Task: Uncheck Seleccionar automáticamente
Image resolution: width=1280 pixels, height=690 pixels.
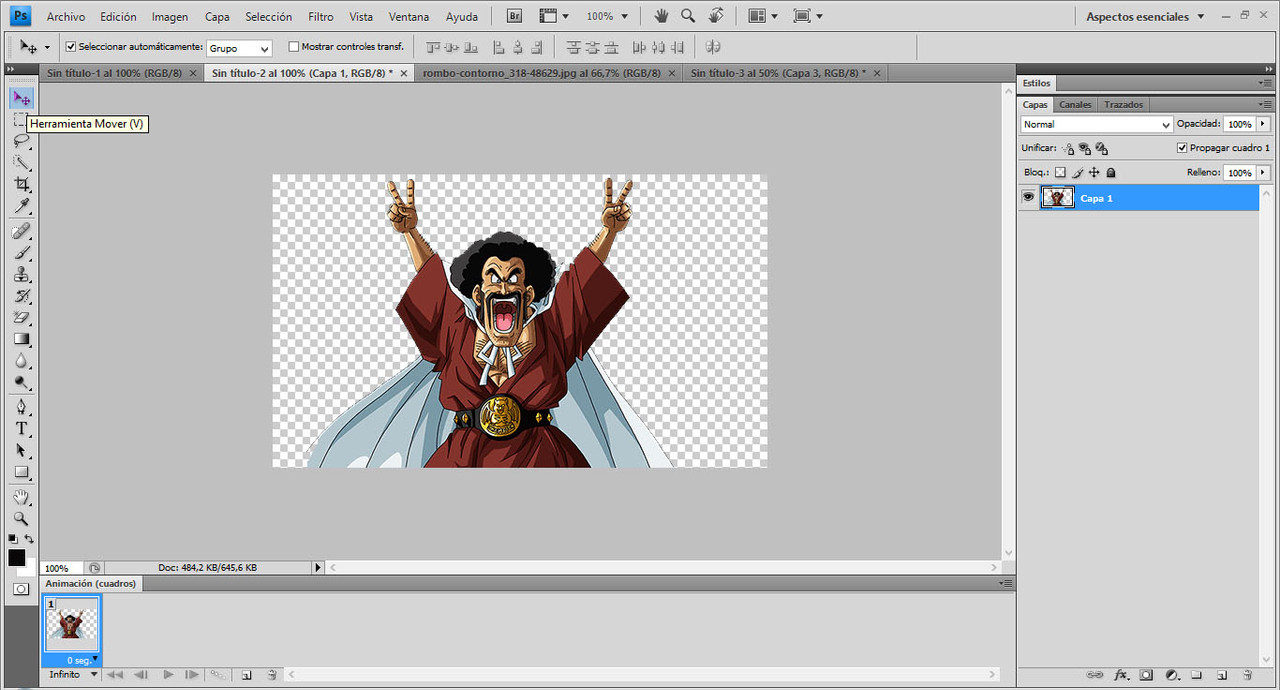Action: tap(71, 46)
